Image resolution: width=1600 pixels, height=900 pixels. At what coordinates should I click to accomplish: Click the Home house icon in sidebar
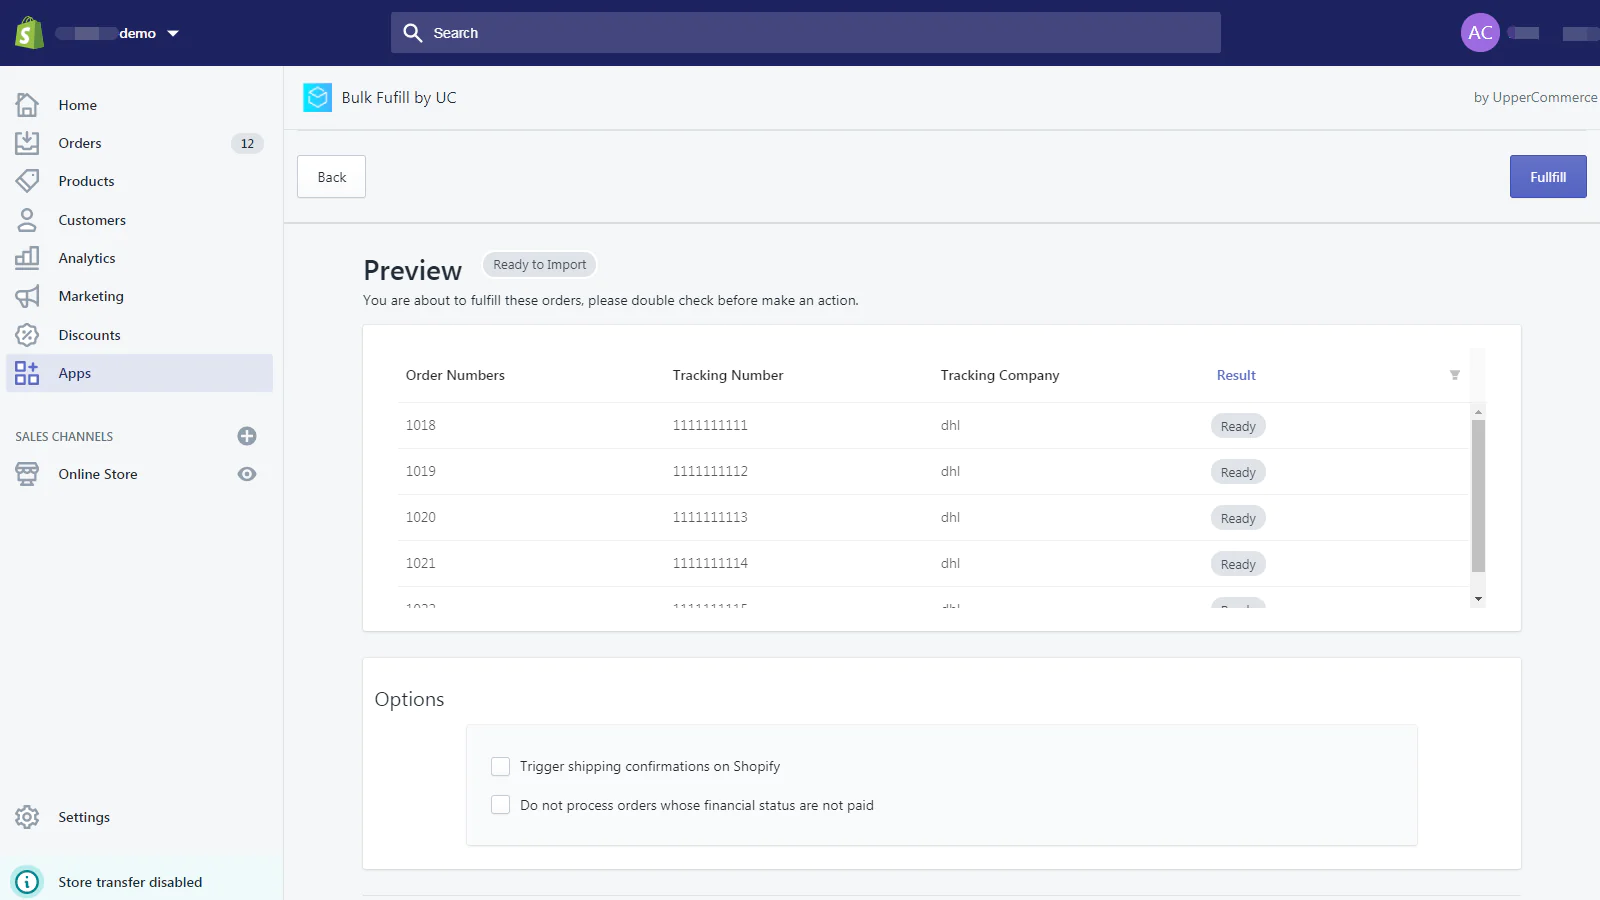click(x=27, y=105)
